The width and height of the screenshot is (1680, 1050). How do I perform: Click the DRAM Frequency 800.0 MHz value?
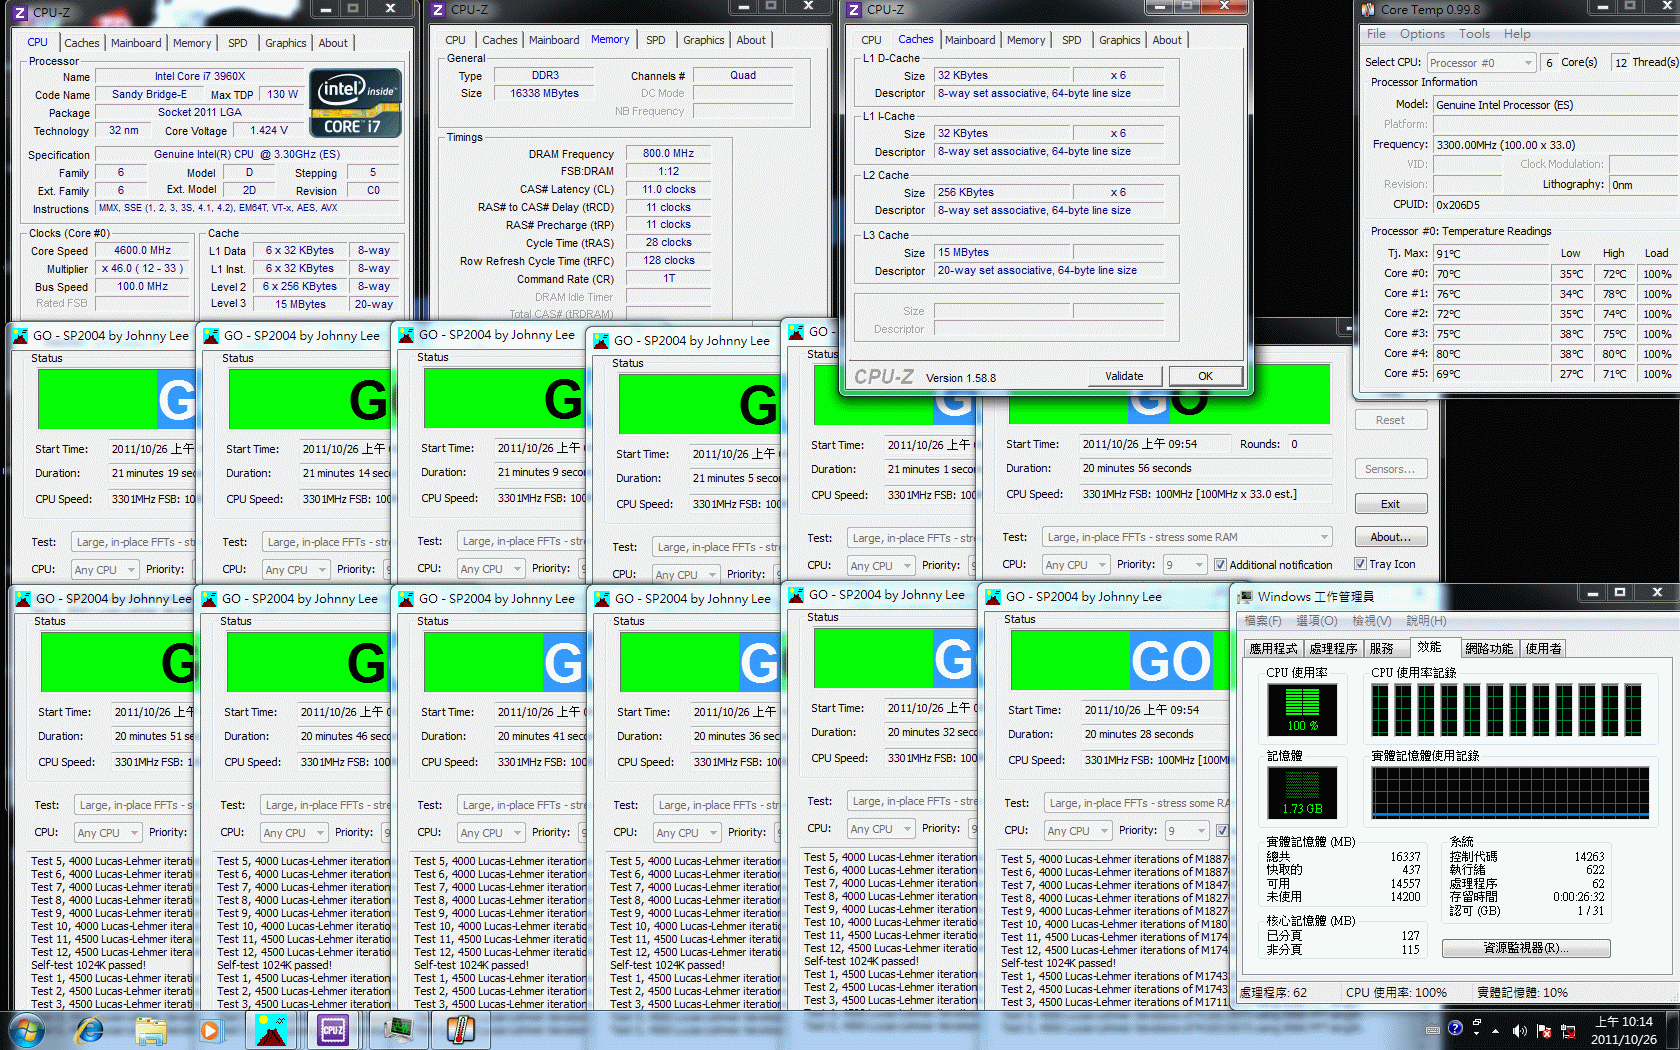pos(668,154)
